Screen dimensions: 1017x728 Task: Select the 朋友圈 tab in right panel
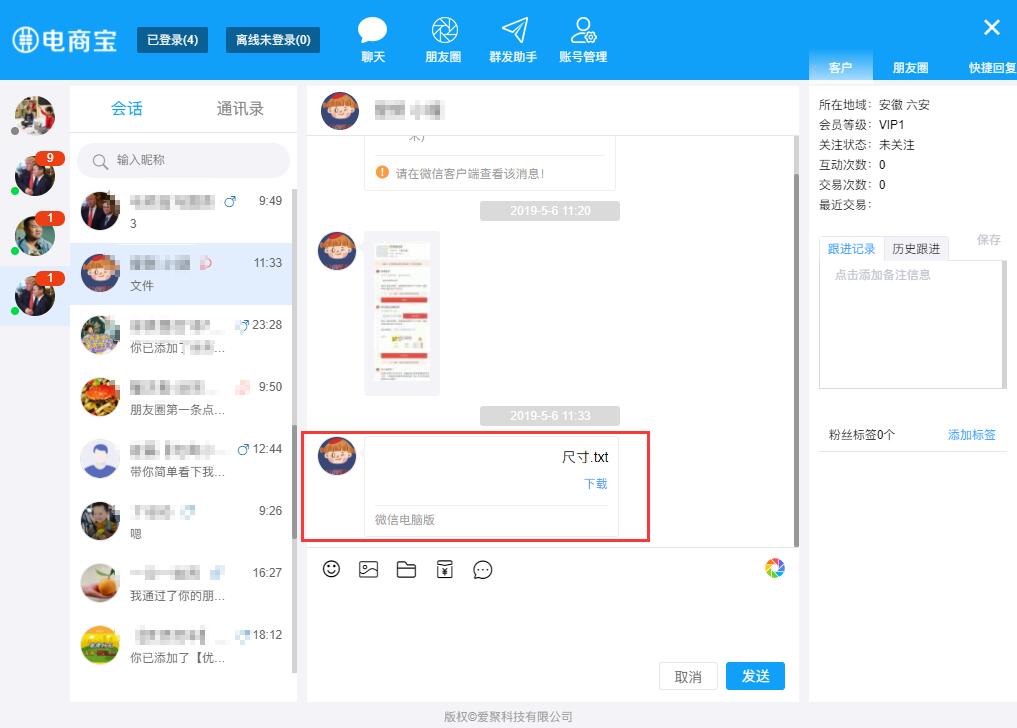pos(910,68)
